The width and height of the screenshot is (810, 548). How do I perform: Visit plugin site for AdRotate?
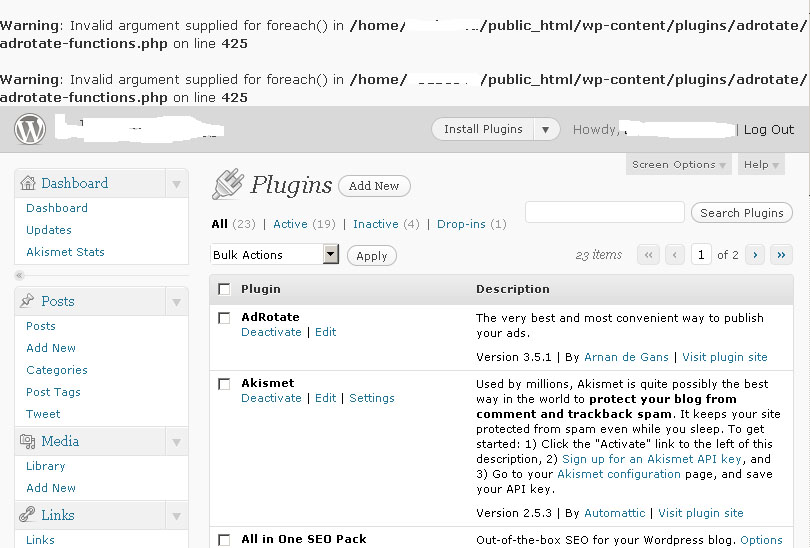(725, 357)
